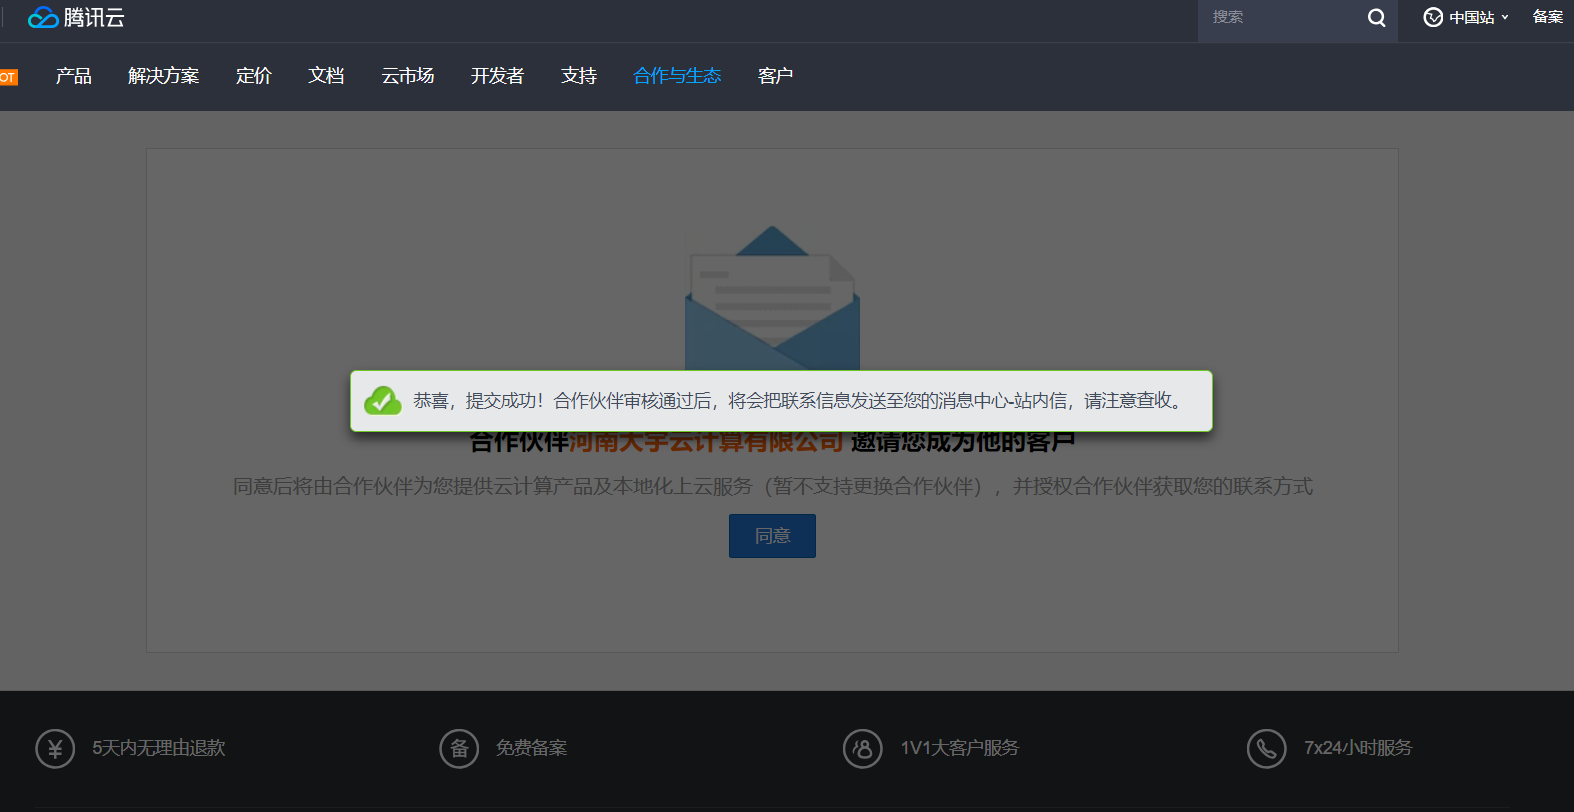Open 云市场 in the navigation
This screenshot has width=1574, height=812.
point(408,76)
